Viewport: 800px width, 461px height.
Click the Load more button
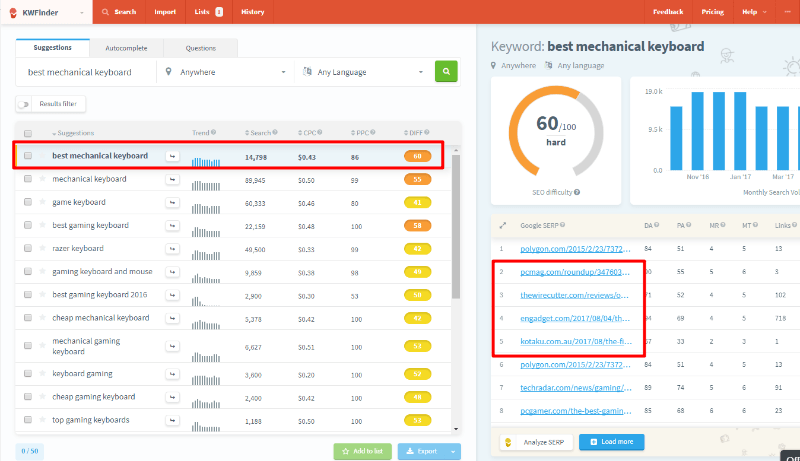[612, 442]
